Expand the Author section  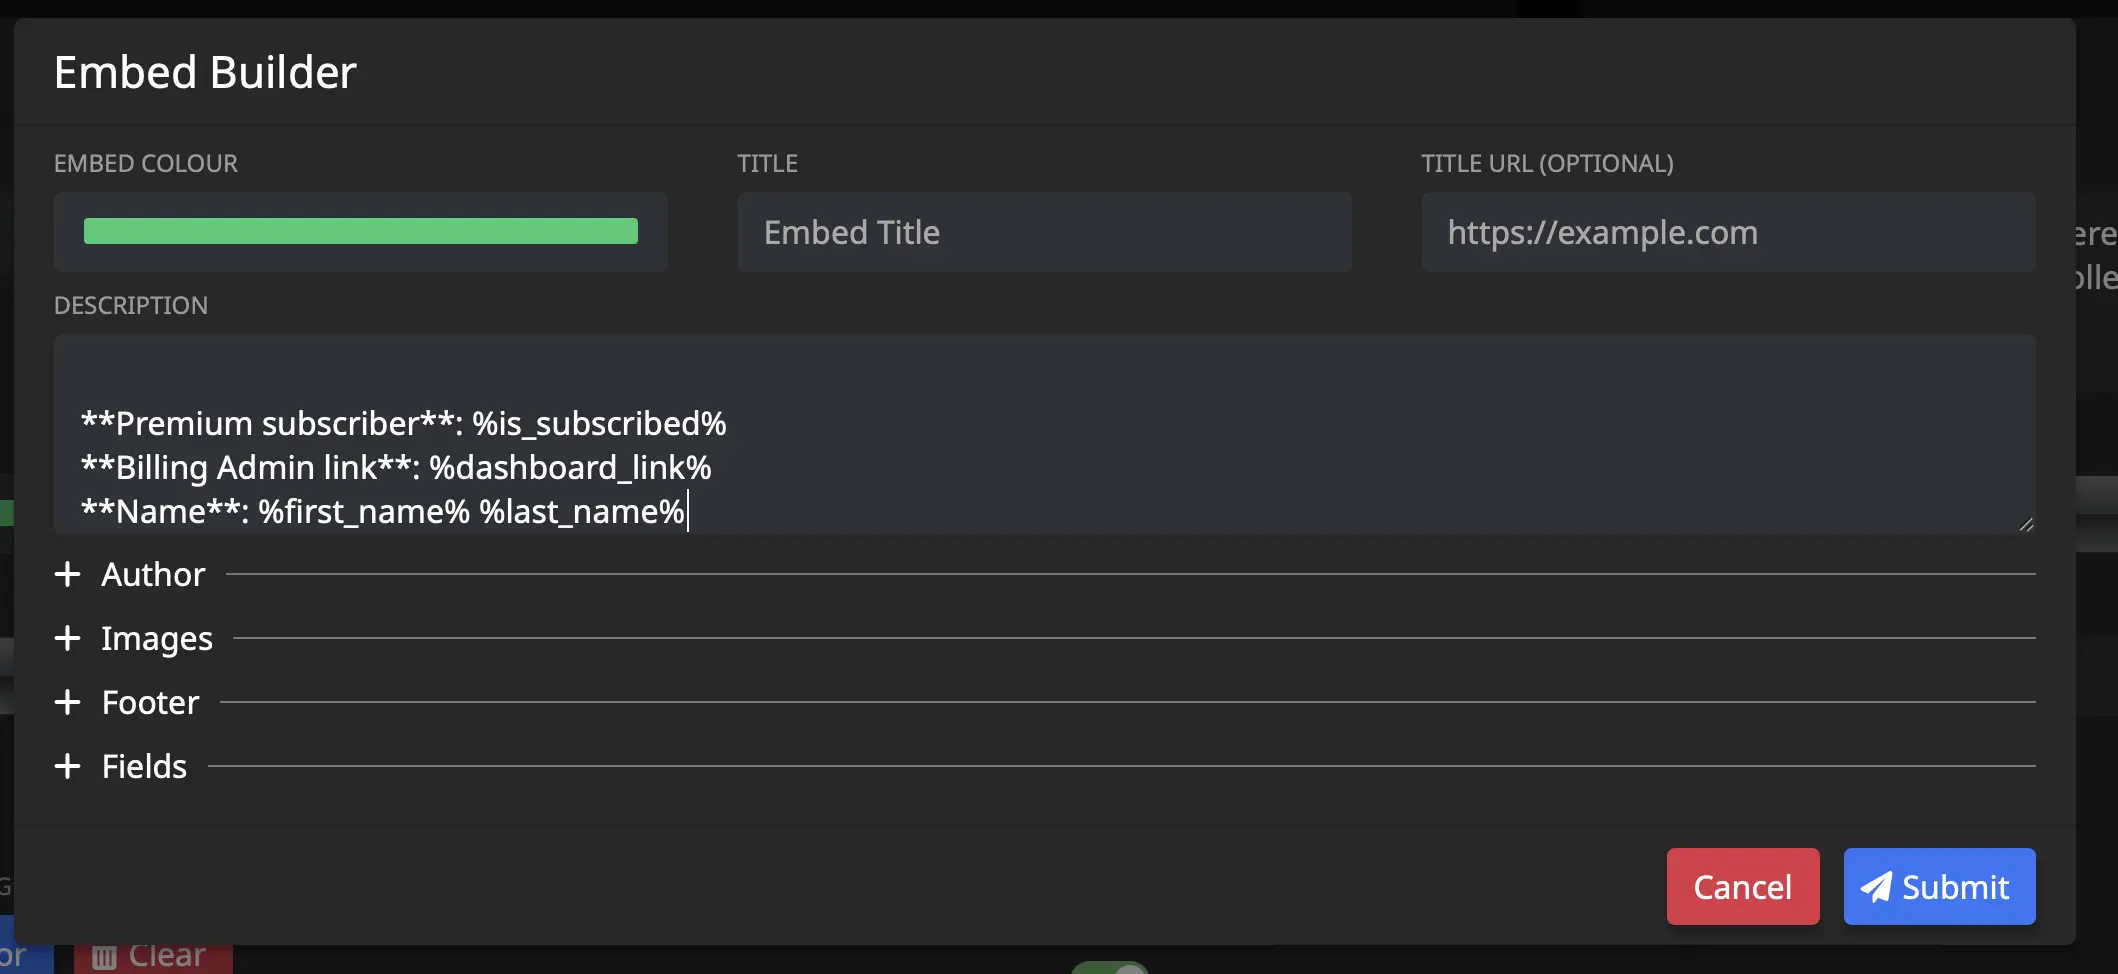click(x=152, y=573)
